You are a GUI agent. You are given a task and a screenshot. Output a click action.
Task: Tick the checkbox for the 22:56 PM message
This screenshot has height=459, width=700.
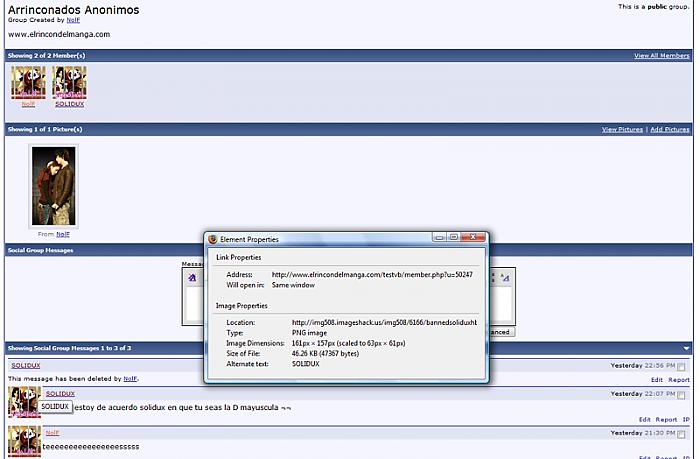[682, 367]
